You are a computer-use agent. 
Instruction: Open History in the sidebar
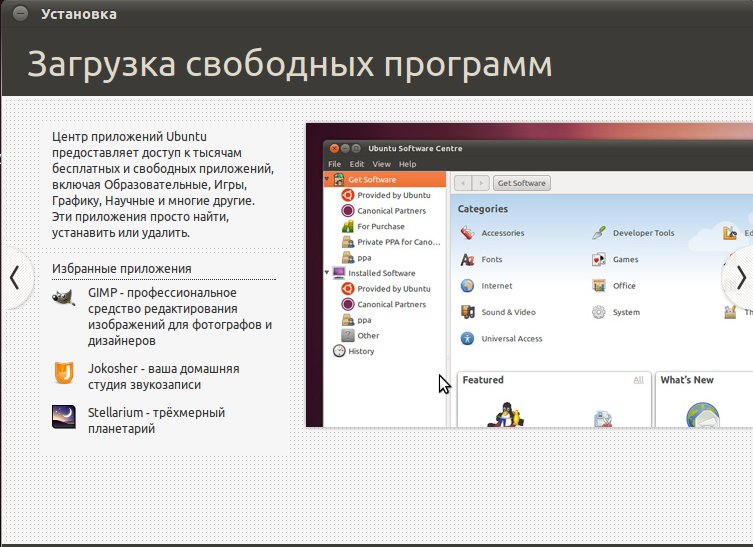tap(353, 351)
